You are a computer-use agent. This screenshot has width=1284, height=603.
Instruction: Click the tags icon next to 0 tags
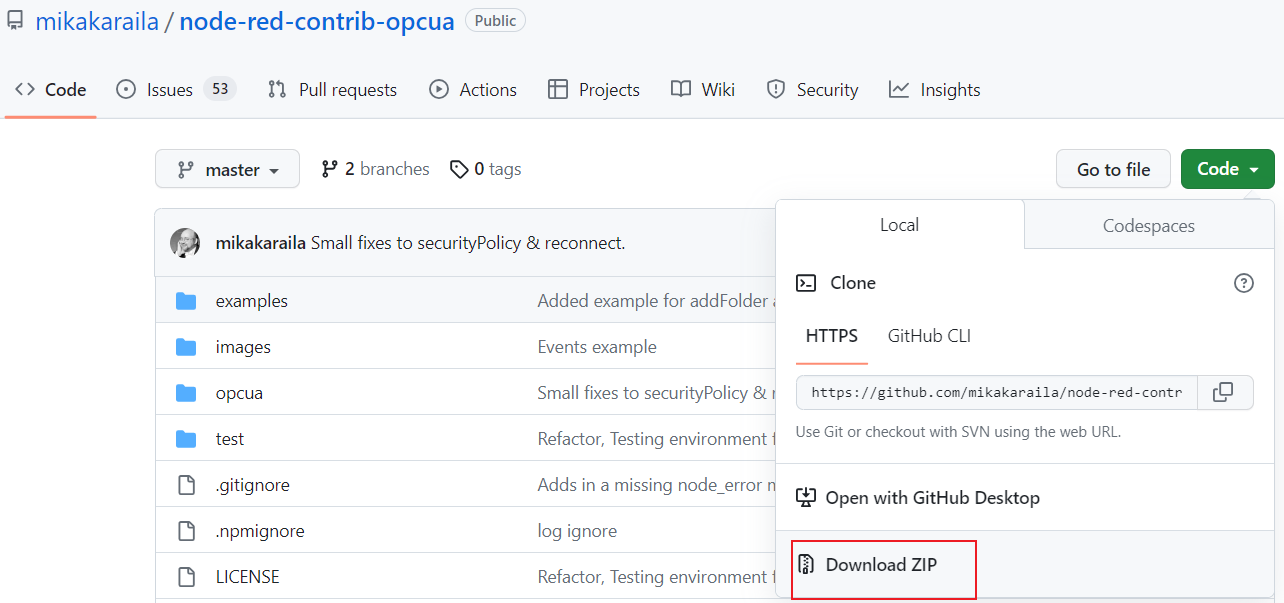459,170
